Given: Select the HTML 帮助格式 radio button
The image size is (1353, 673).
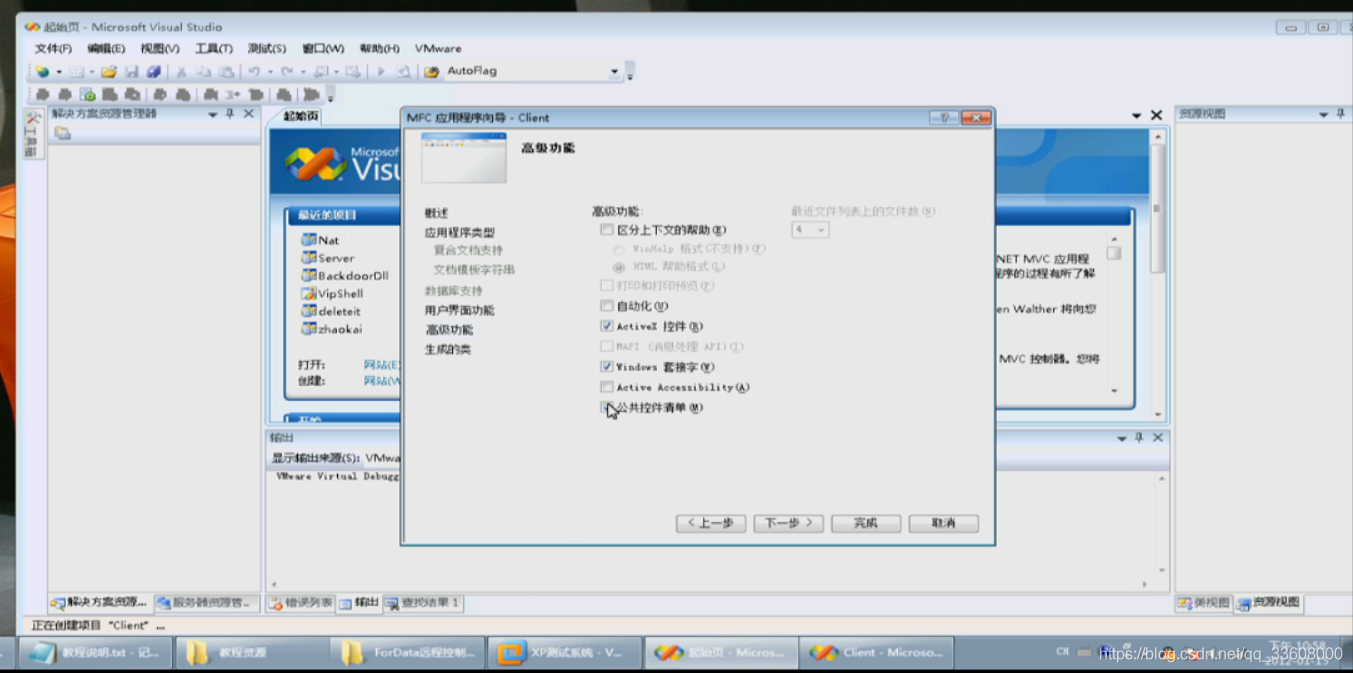Looking at the screenshot, I should (620, 267).
